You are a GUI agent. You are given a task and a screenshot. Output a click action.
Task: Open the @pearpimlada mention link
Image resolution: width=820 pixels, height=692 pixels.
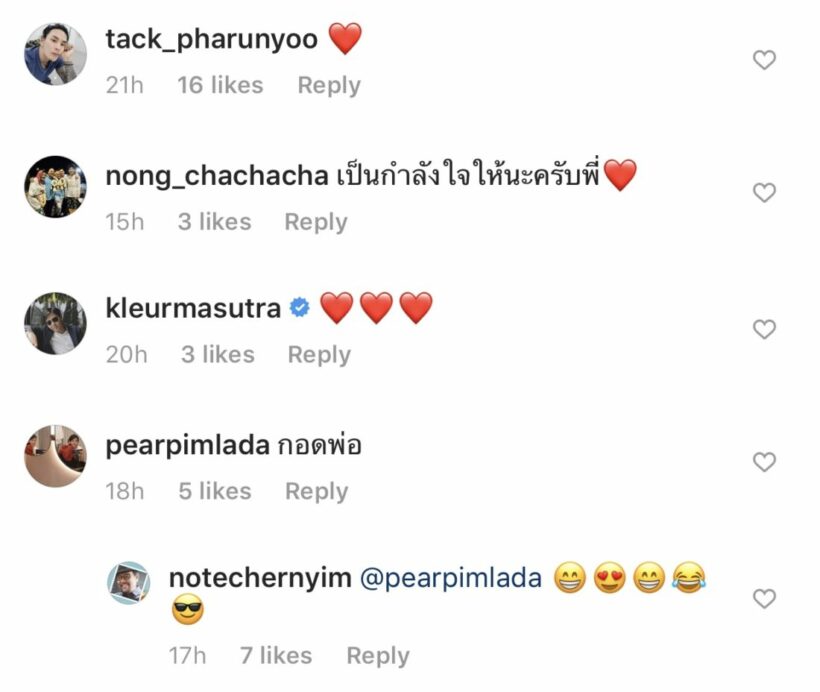(450, 578)
